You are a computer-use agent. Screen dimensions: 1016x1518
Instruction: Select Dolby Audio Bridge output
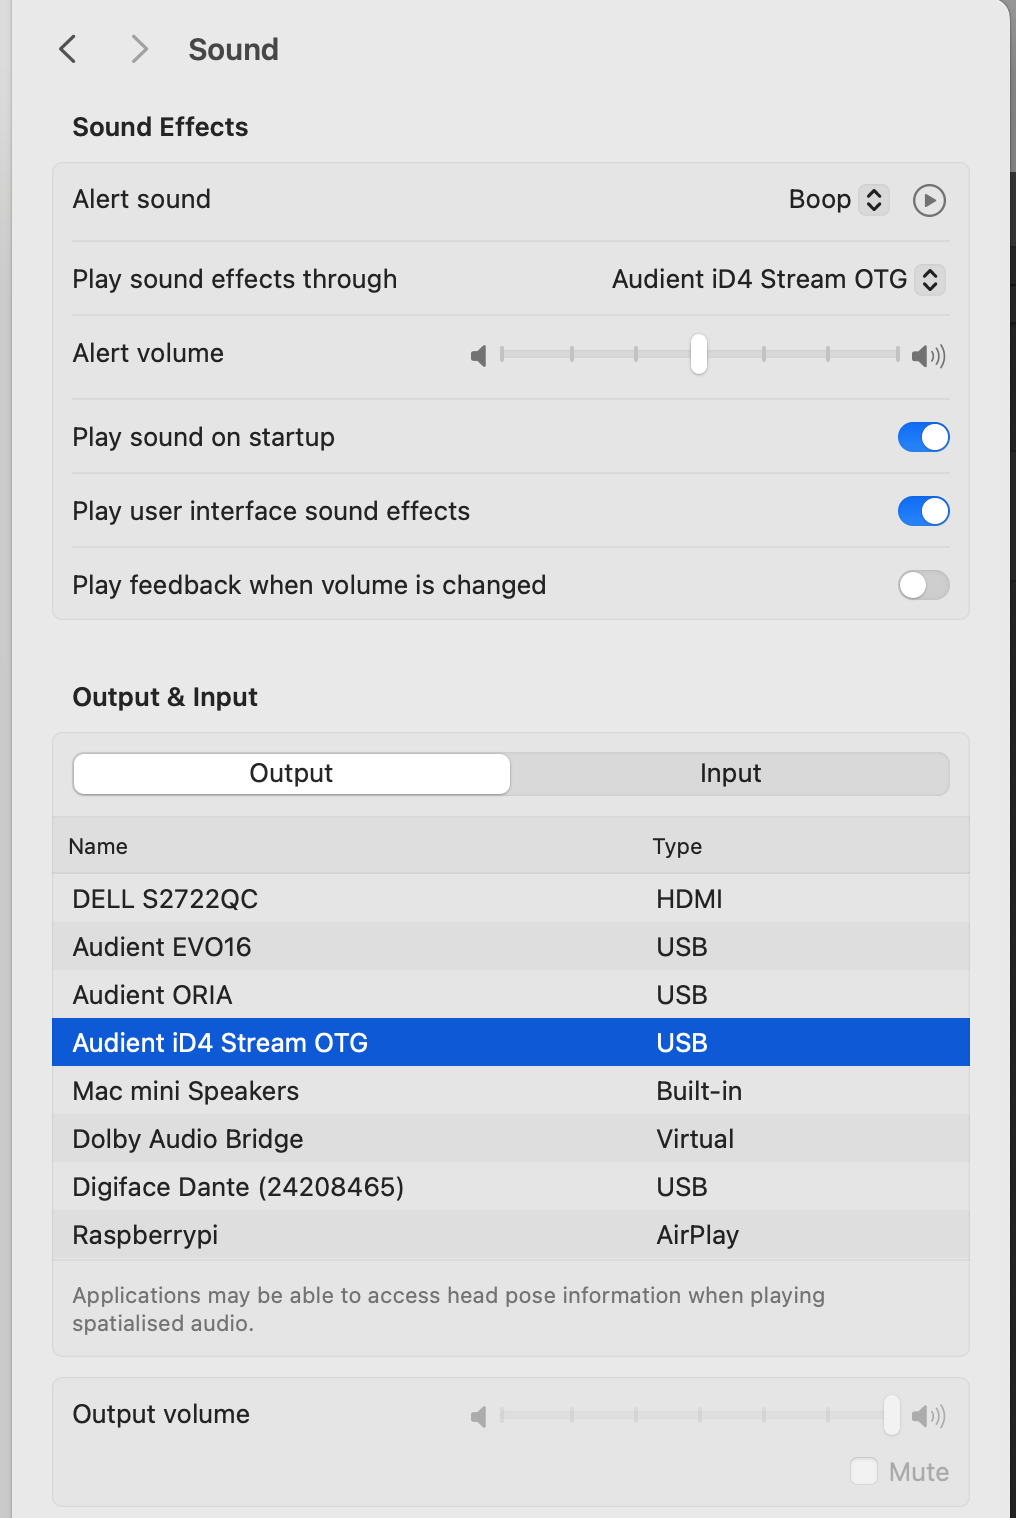click(511, 1138)
